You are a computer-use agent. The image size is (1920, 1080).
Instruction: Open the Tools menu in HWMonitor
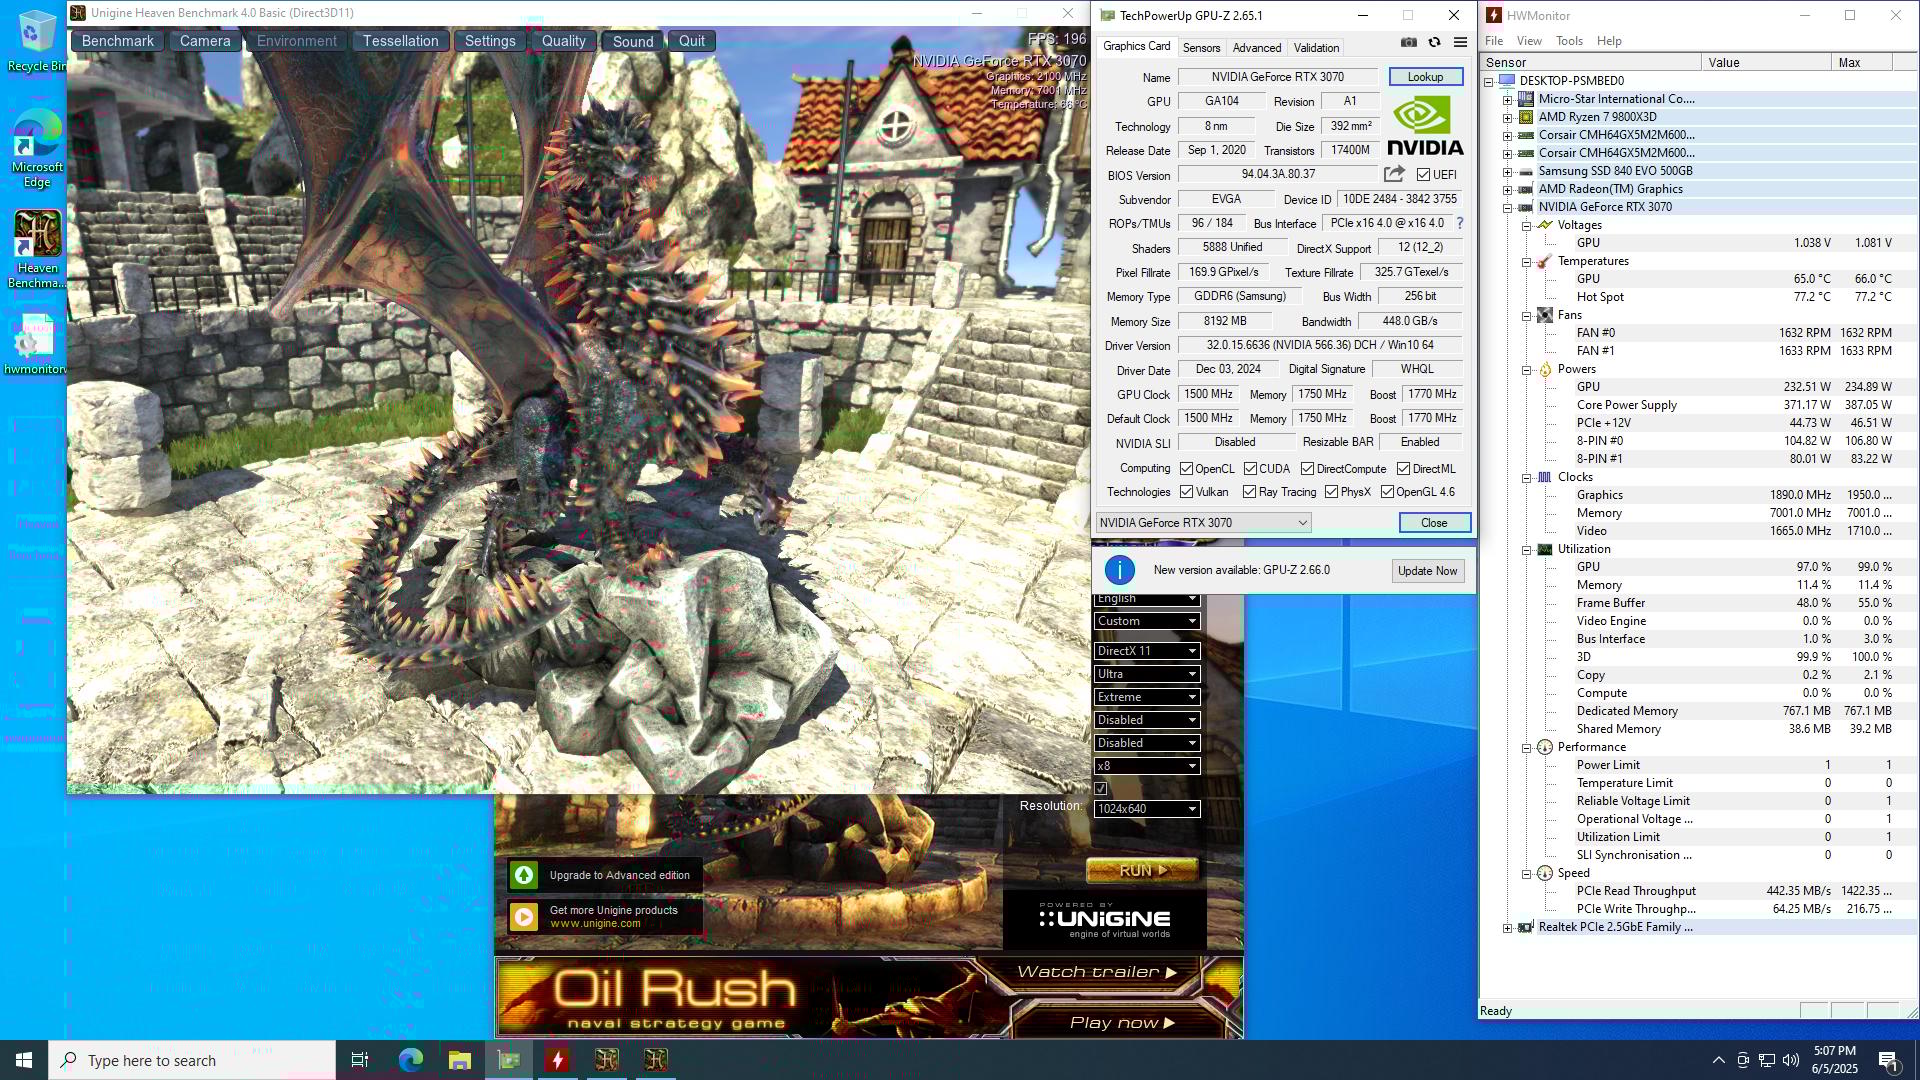click(x=1568, y=41)
